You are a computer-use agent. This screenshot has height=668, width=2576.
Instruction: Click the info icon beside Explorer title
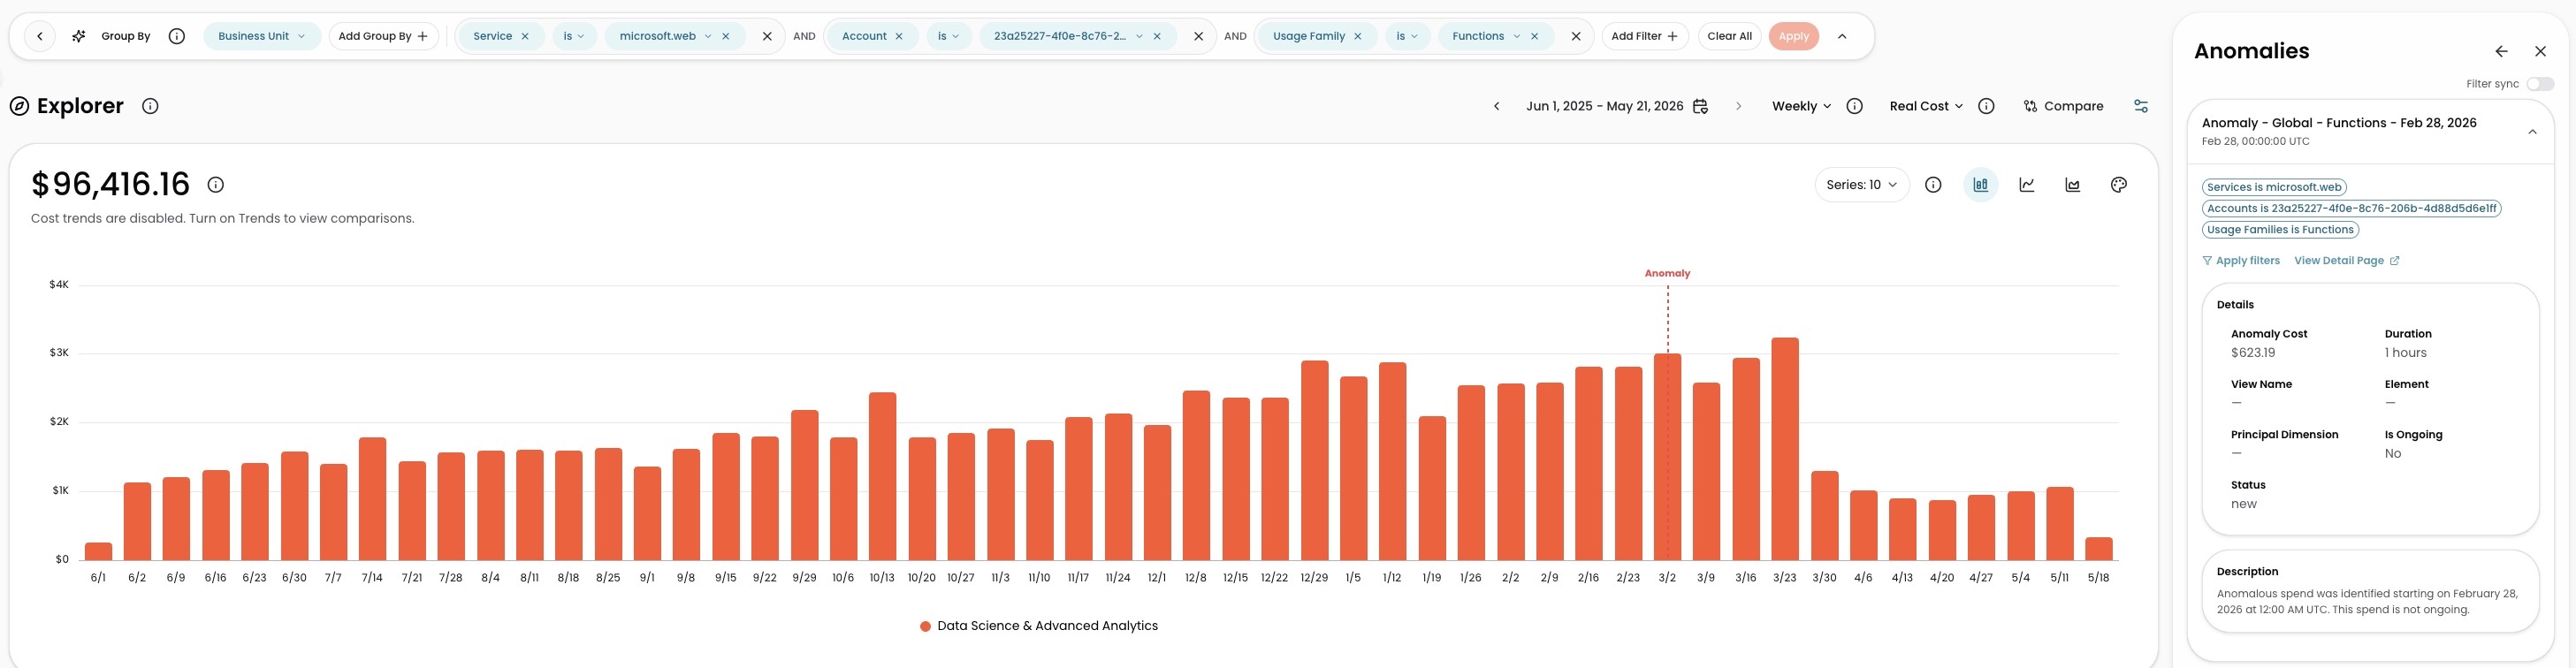click(150, 106)
